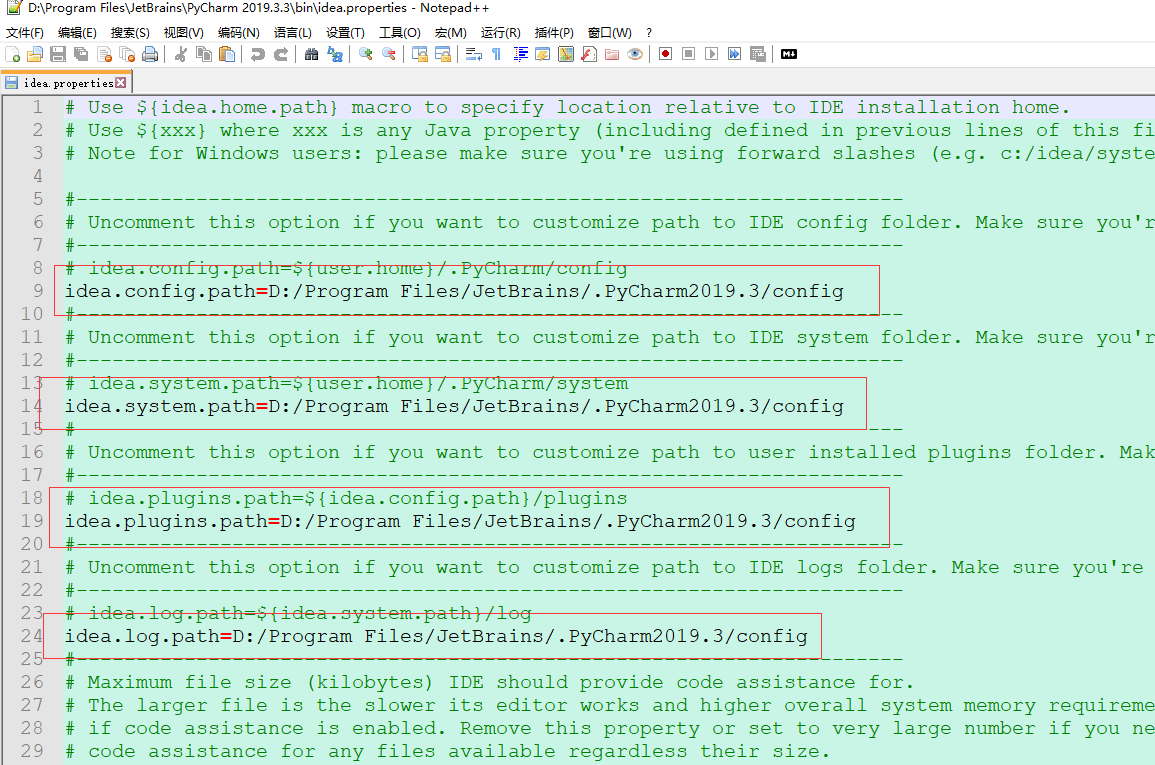Open the User Defined Language icon
Image resolution: width=1155 pixels, height=765 pixels.
[543, 54]
